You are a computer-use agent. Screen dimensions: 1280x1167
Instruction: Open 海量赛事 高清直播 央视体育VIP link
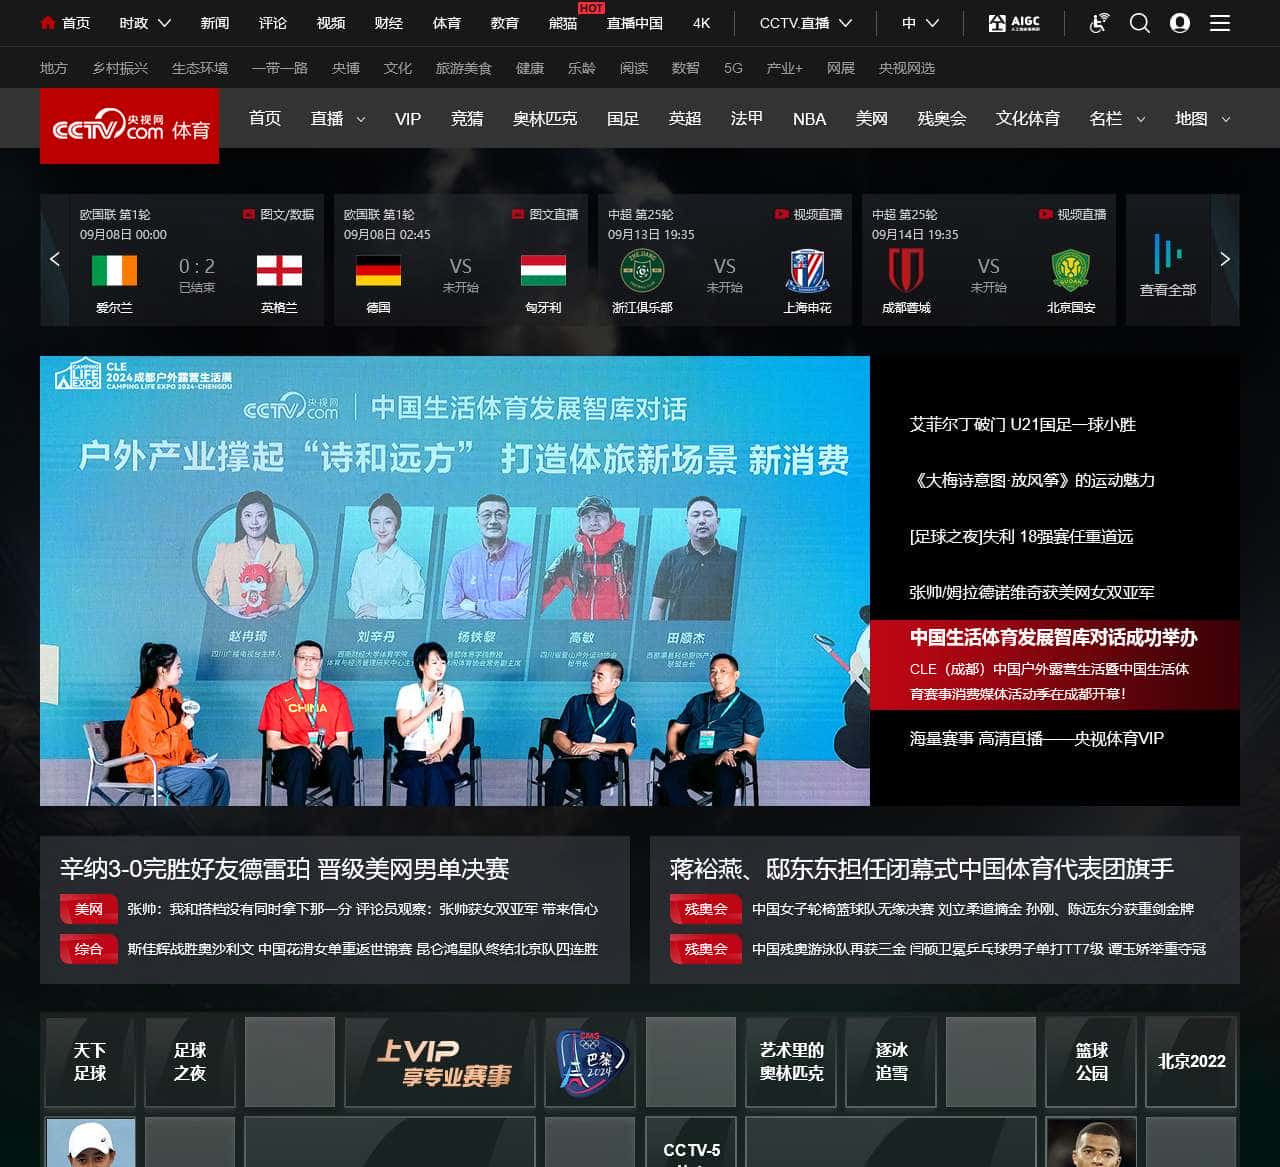[x=1037, y=738]
